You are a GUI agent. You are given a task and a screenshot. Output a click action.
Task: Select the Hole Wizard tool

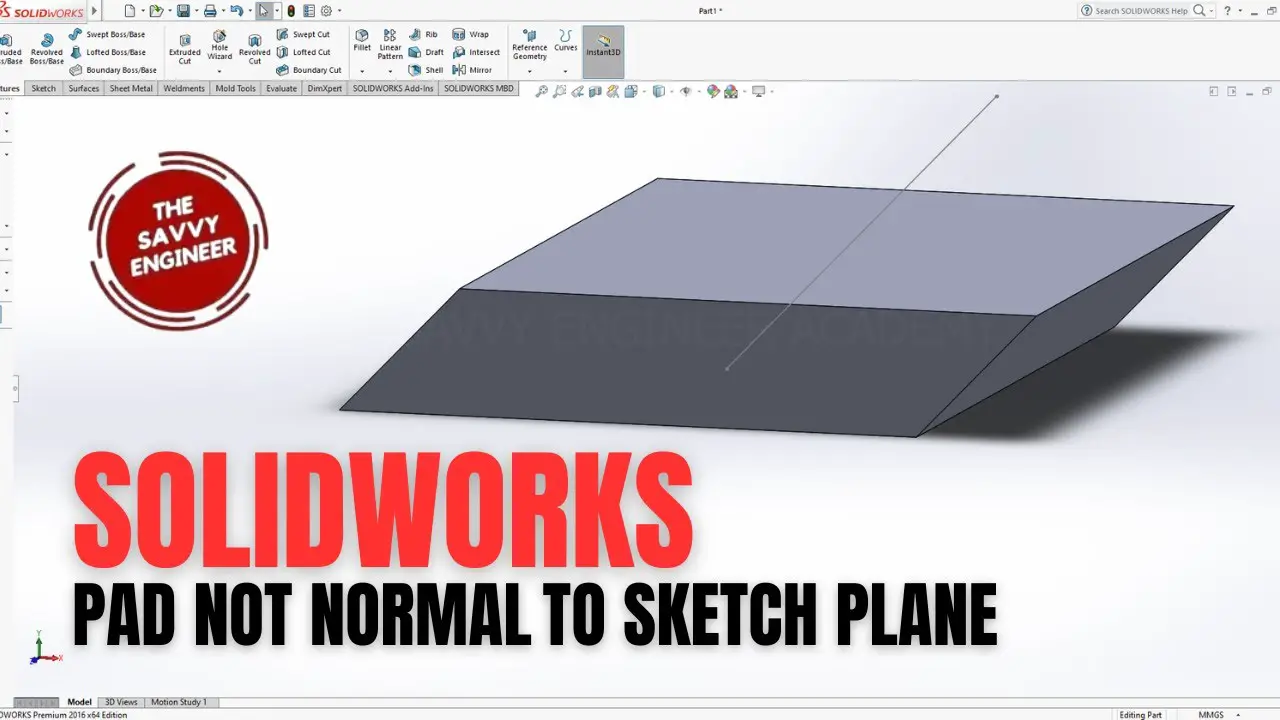coord(220,44)
